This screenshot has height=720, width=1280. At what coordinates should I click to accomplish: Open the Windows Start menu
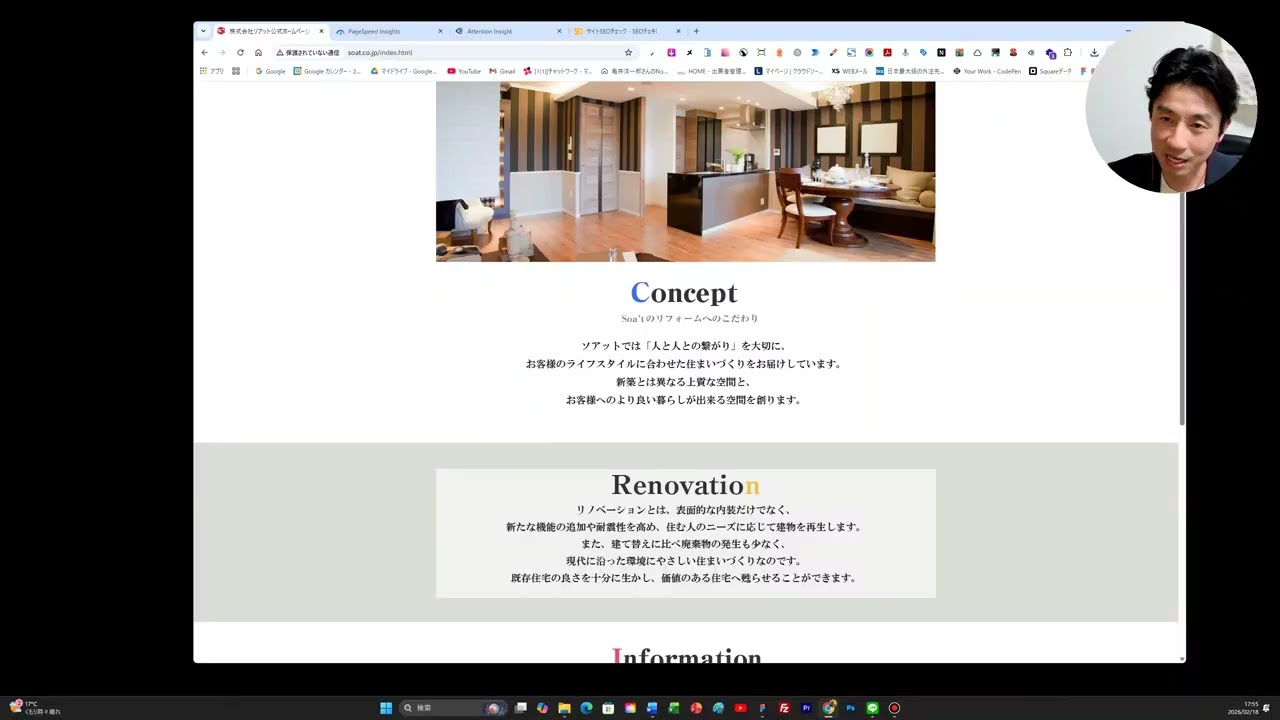386,708
